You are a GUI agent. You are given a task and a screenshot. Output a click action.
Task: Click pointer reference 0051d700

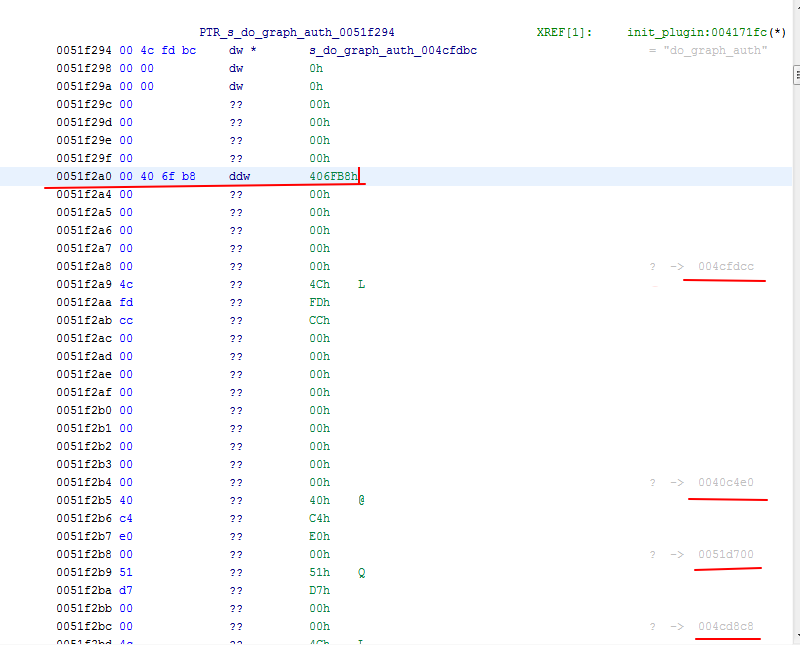[x=726, y=554]
